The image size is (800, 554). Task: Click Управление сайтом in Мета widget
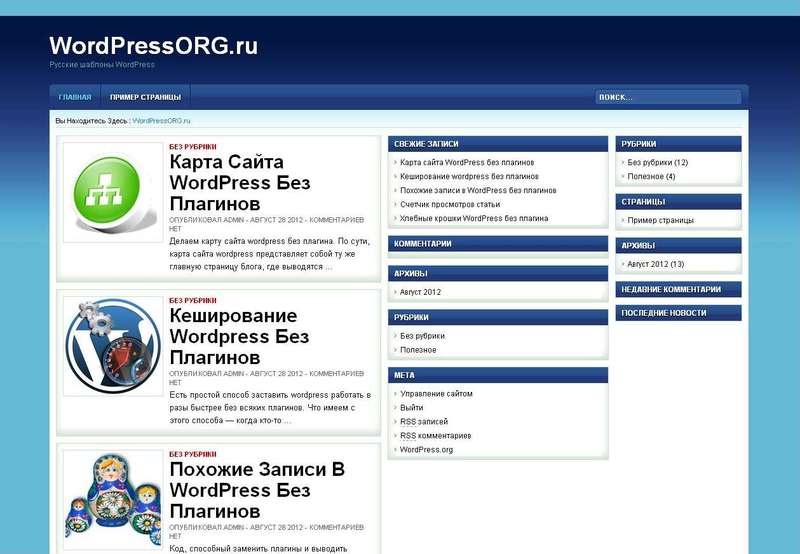(436, 394)
